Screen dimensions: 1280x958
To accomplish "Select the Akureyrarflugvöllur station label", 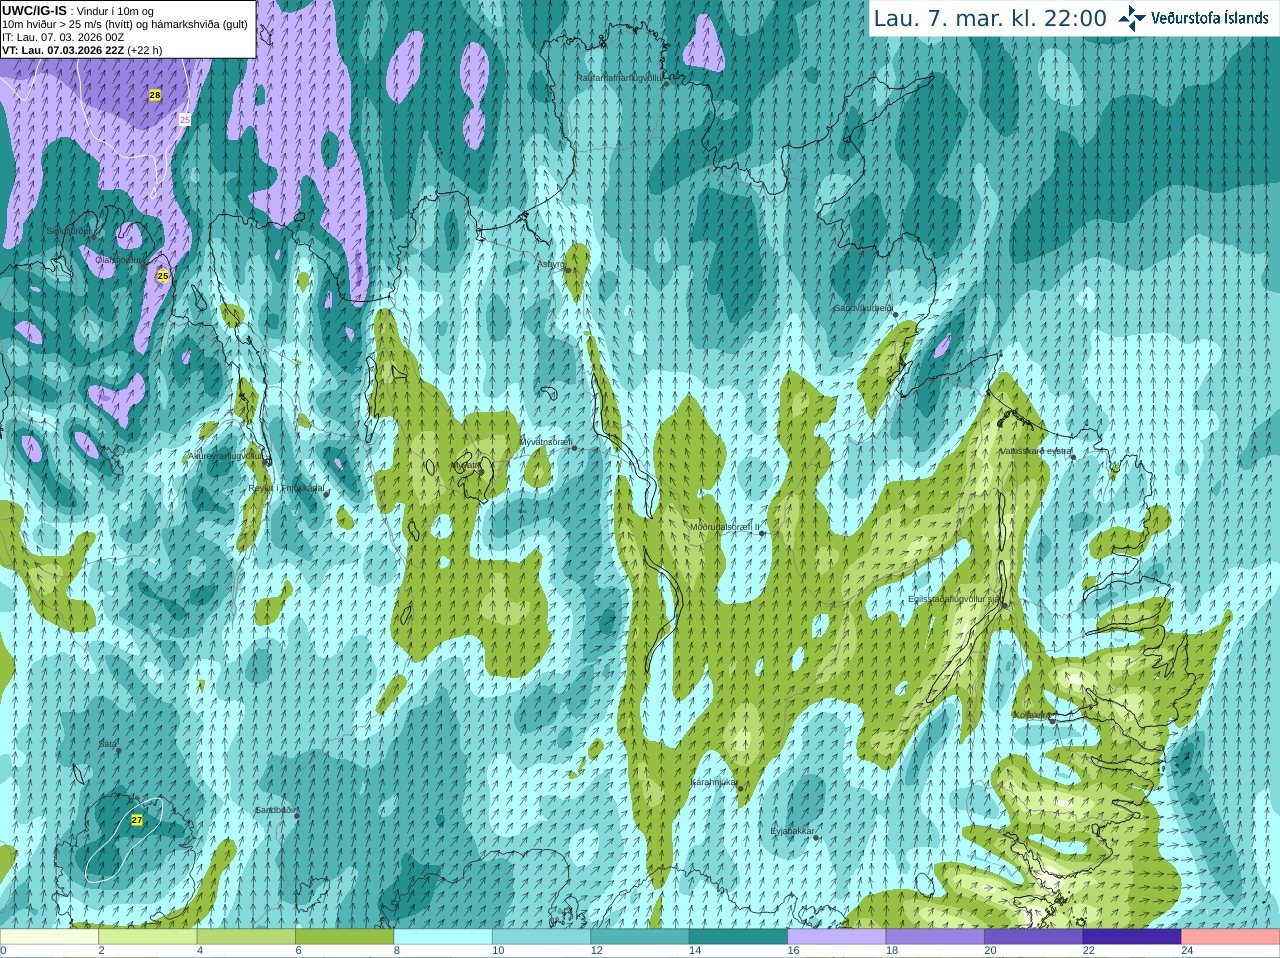I will (x=225, y=456).
